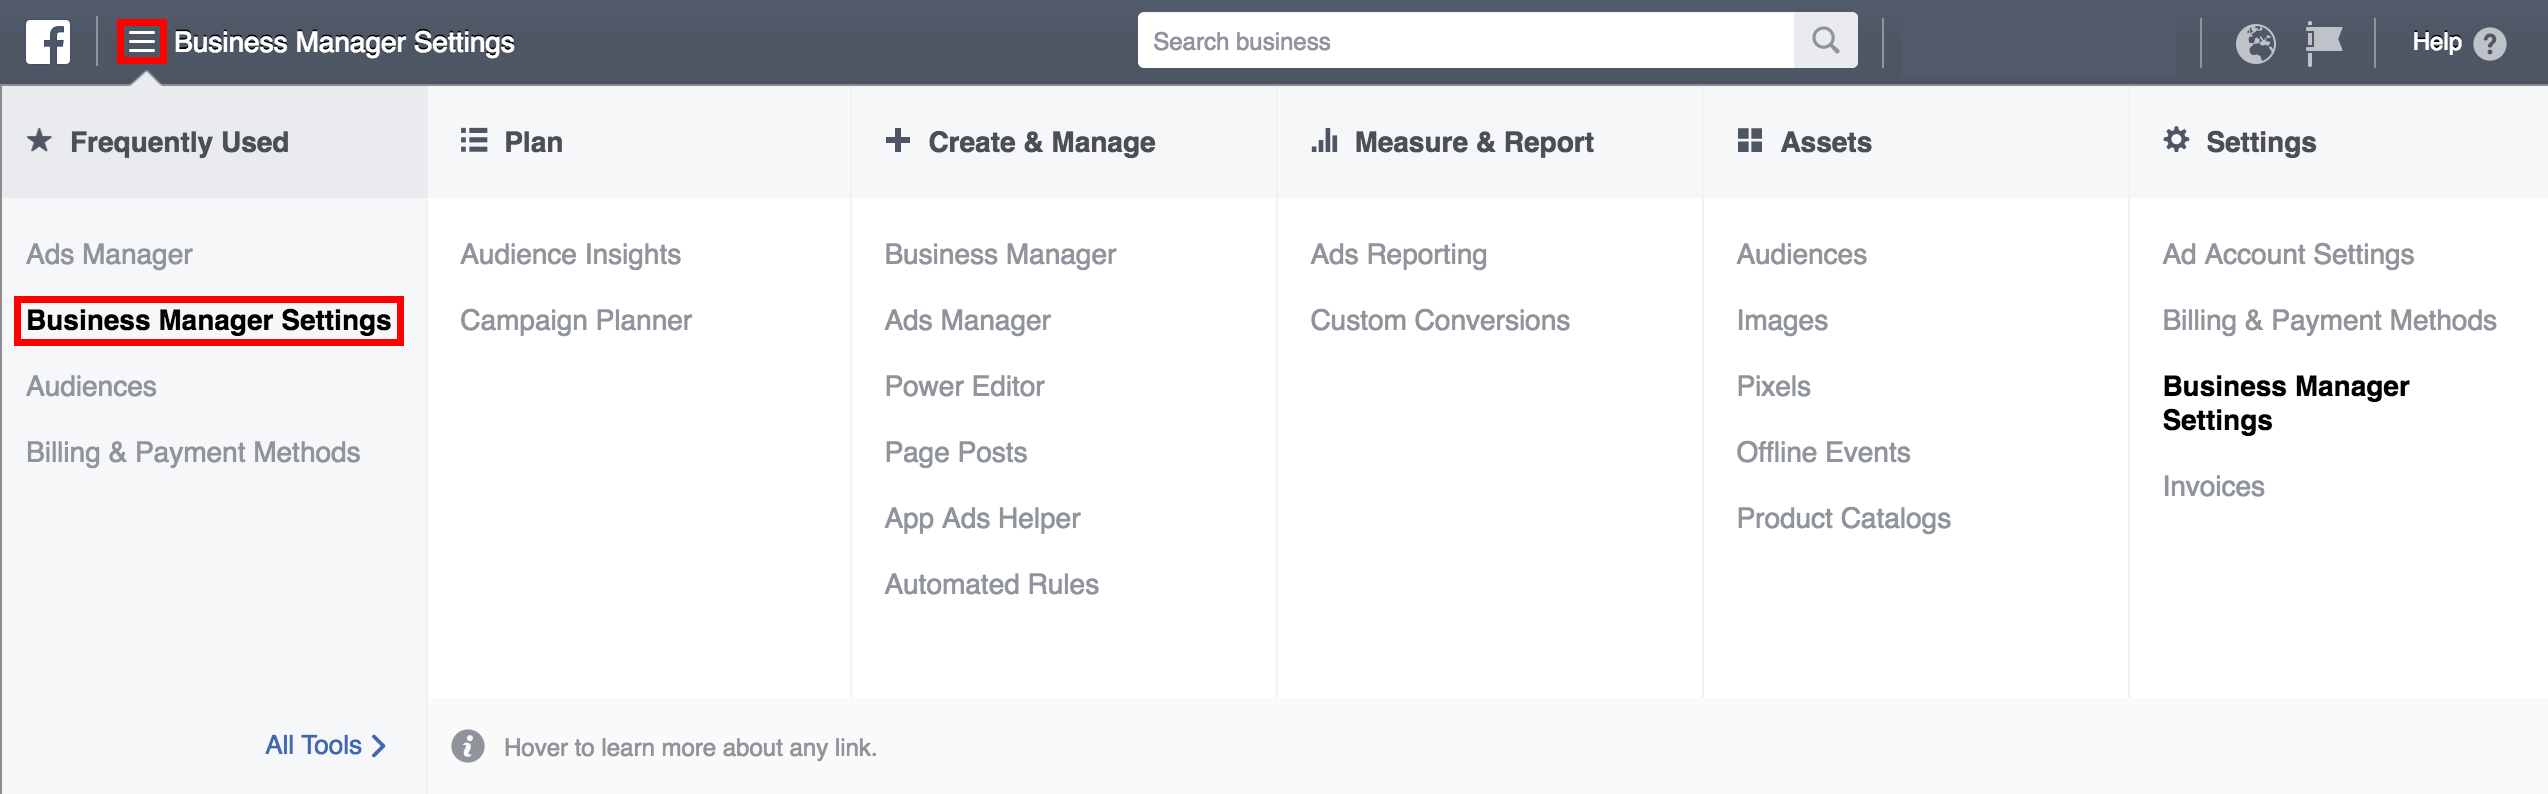Click the Help question mark icon
This screenshot has height=794, width=2548.
click(2490, 43)
